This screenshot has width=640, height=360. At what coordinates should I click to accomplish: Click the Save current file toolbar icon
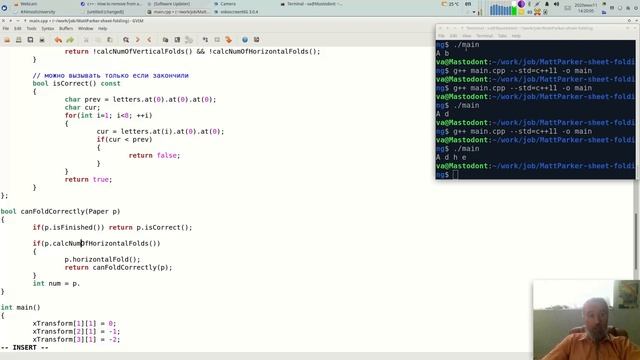(x=18, y=40)
